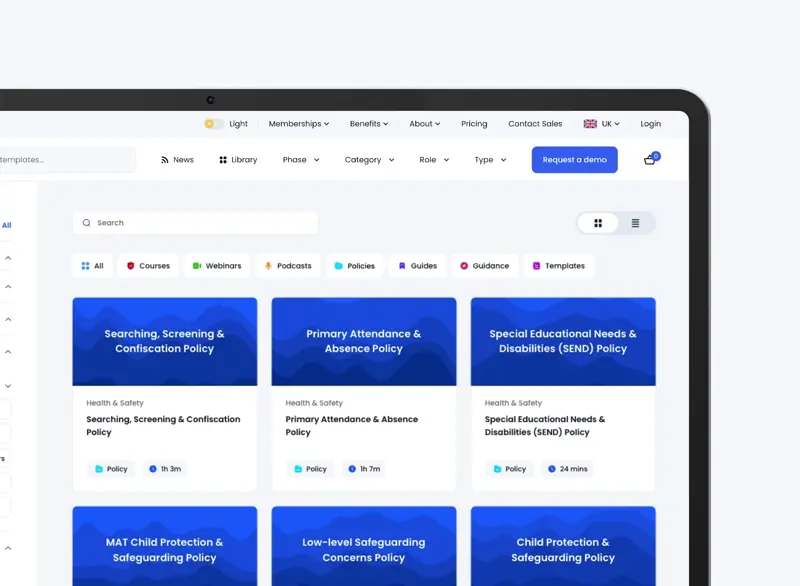Screen dimensions: 800x586
Task: Open the UK region selector
Action: [602, 124]
